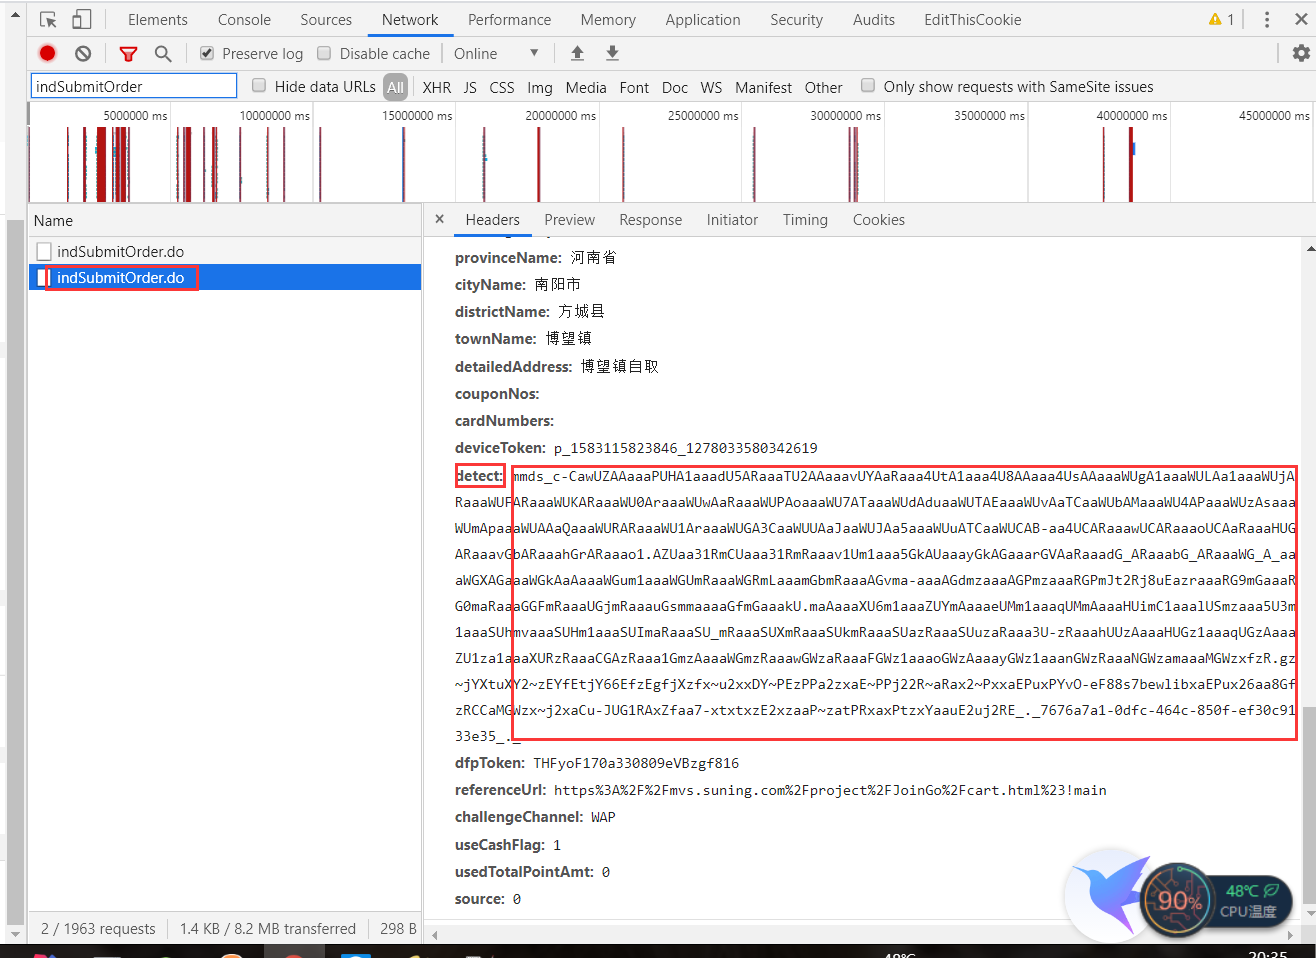Export network log as HAR file

[x=612, y=52]
